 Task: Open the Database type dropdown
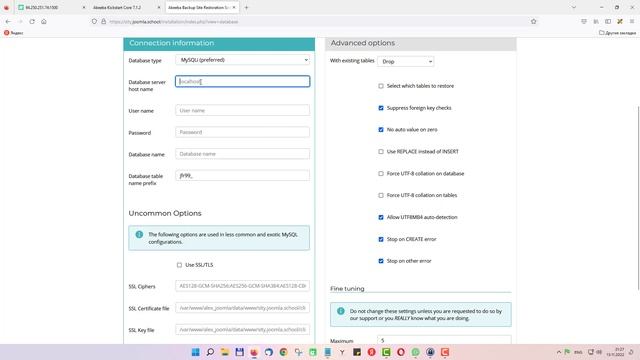tap(242, 60)
